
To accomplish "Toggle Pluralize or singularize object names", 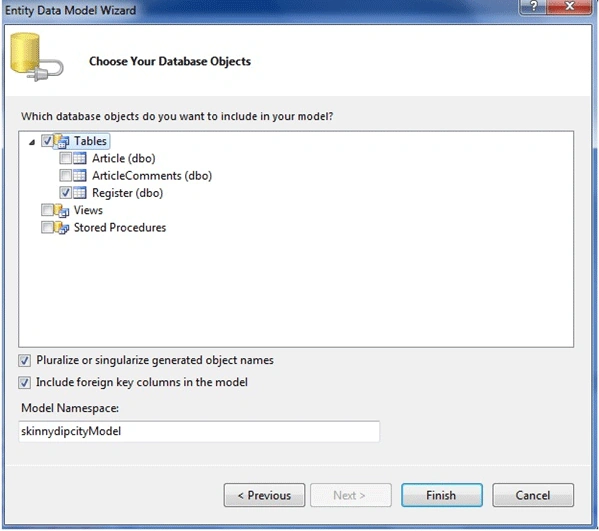I will click(x=24, y=360).
